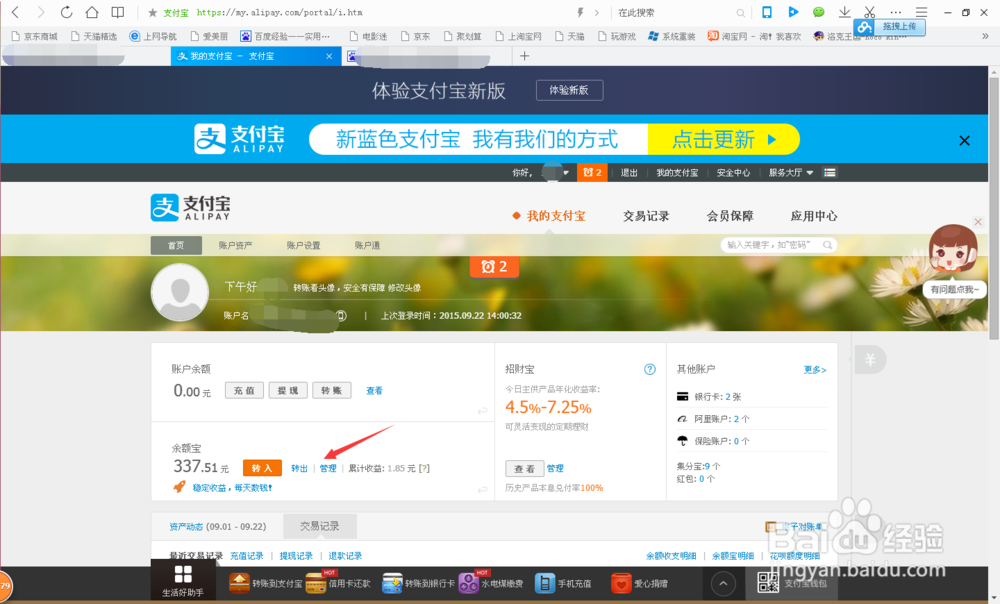Switch to the 交易记录 lower tab

(320, 526)
